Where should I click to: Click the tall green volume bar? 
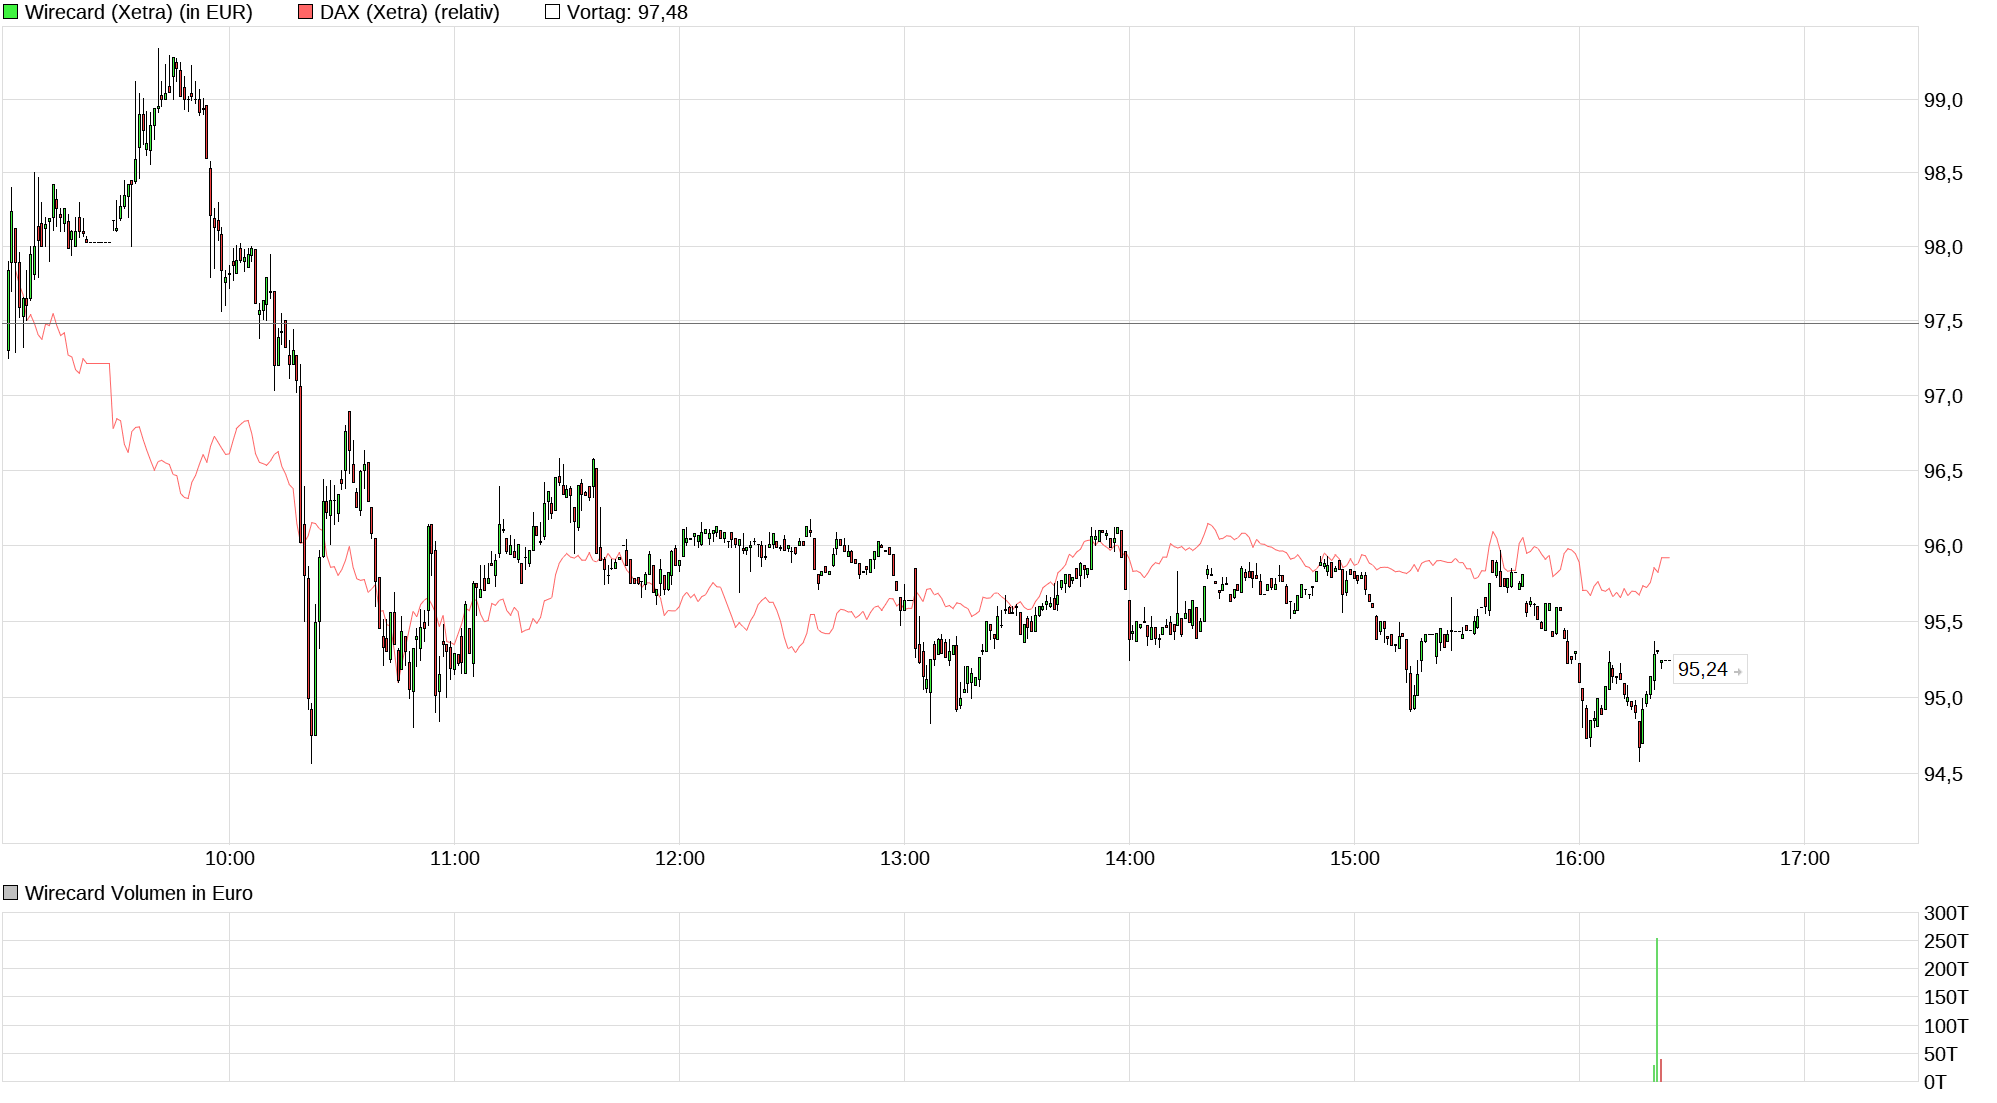point(1657,1000)
